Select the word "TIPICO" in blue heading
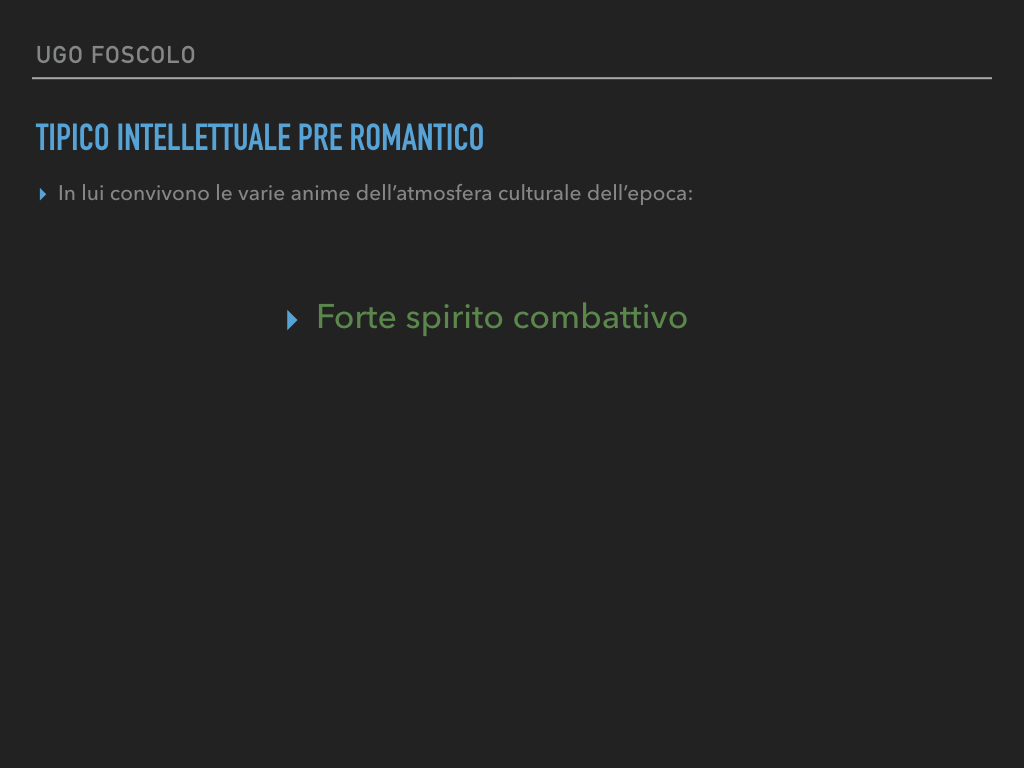1024x768 pixels. click(72, 137)
